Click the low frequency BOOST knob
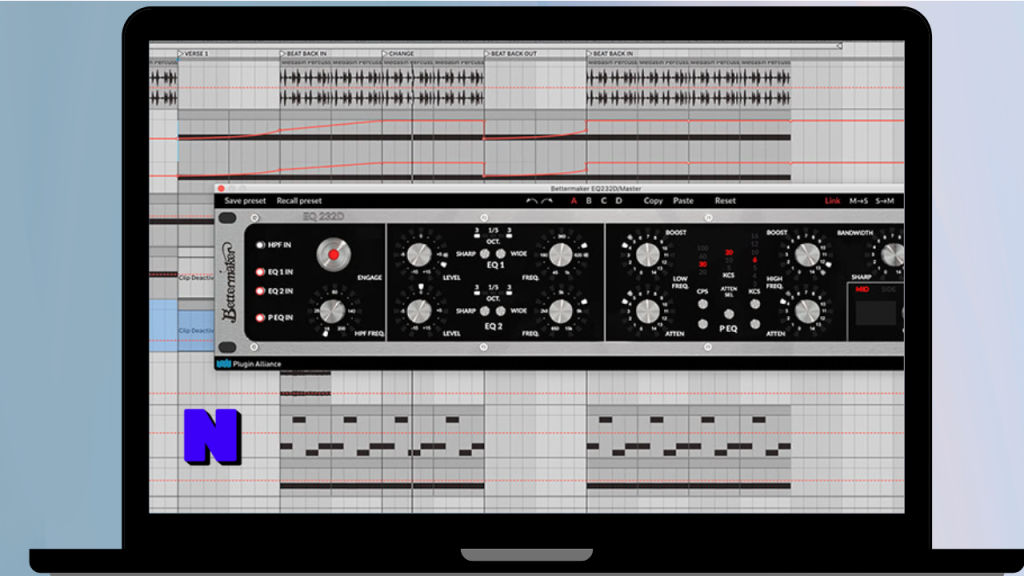Image resolution: width=1024 pixels, height=576 pixels. [647, 255]
